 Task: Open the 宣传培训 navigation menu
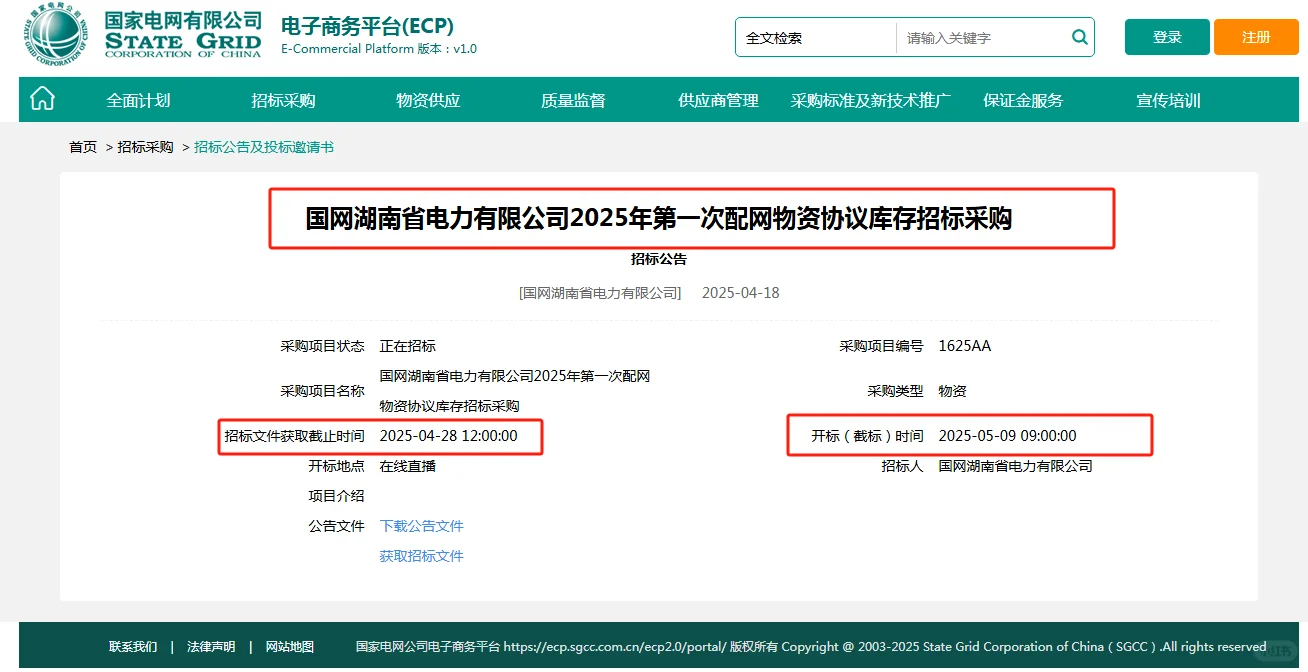(1168, 99)
